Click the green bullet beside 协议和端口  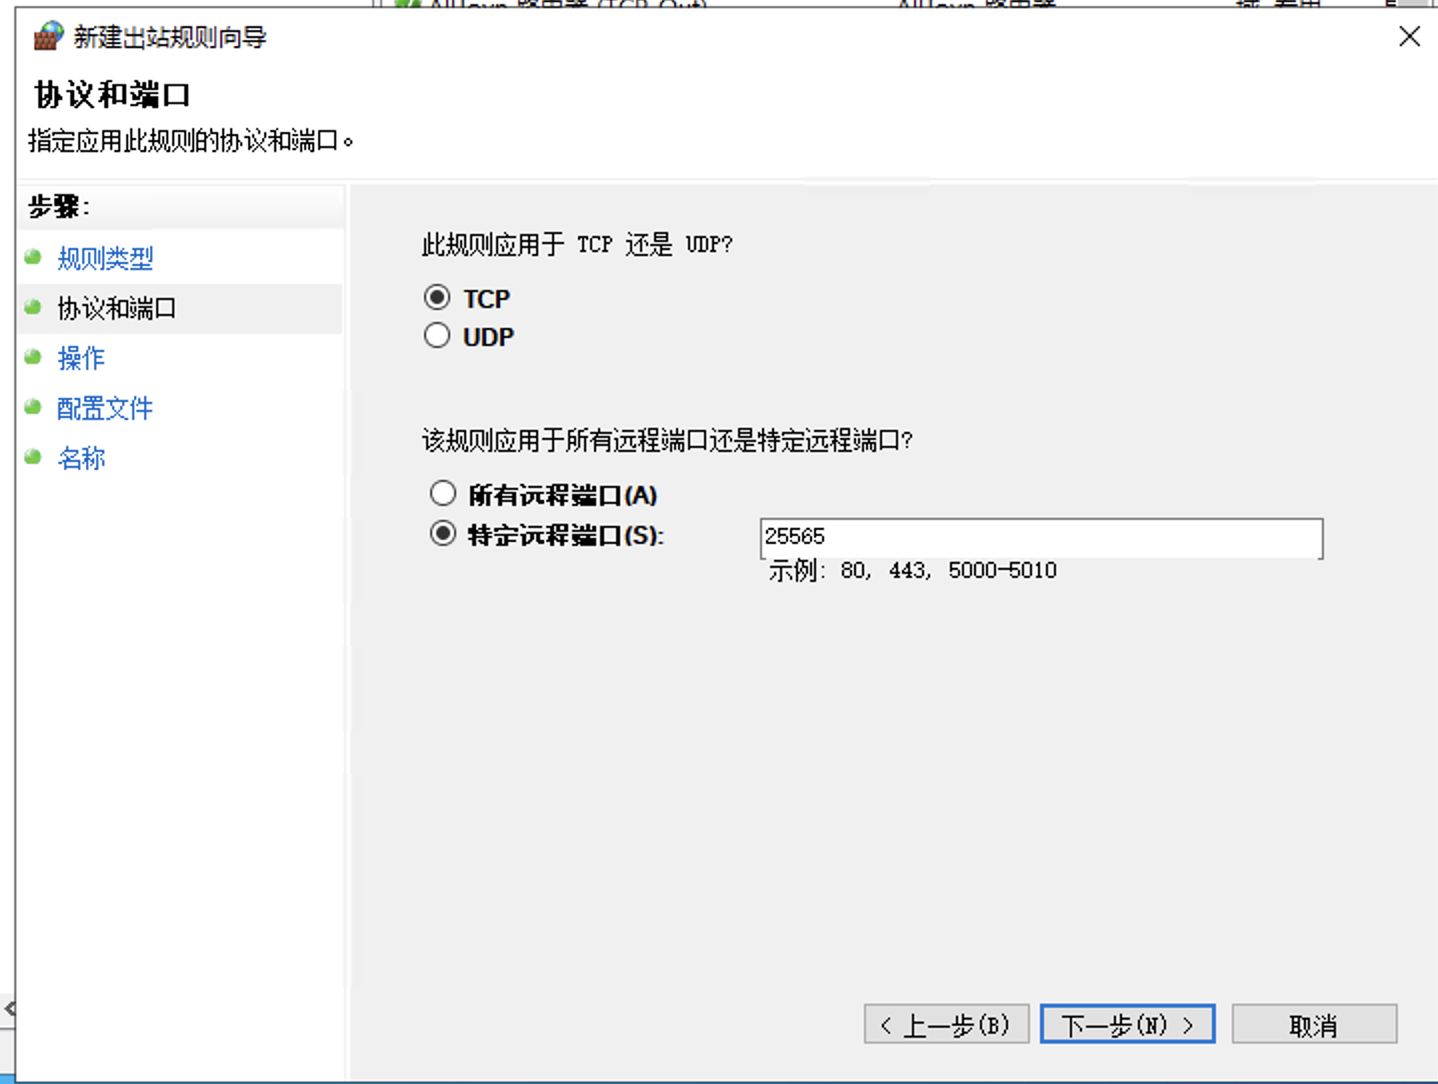point(33,307)
